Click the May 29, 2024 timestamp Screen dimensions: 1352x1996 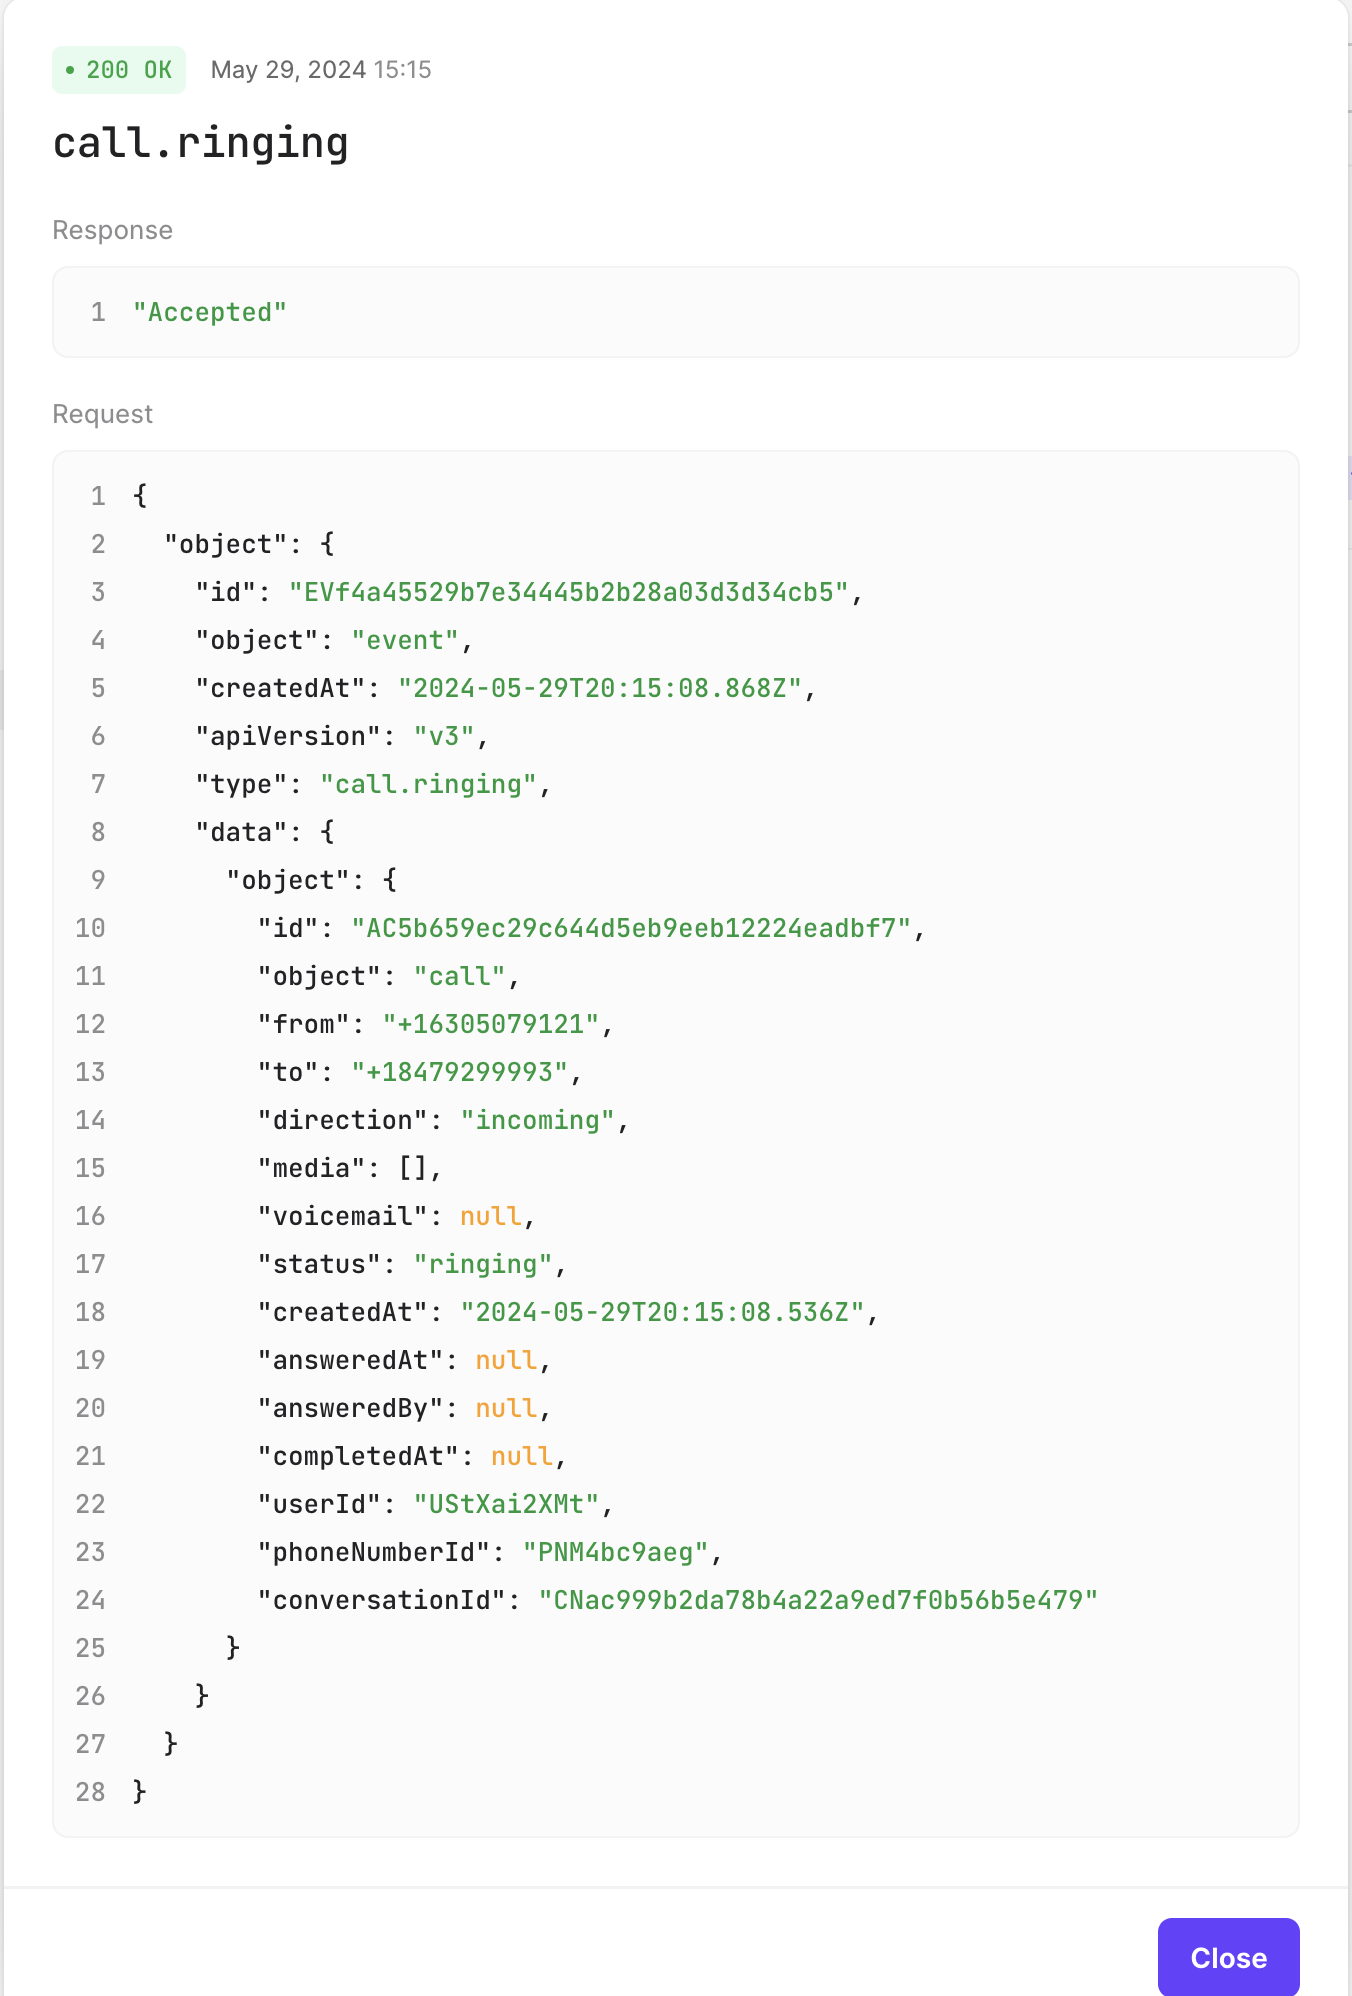pyautogui.click(x=320, y=70)
